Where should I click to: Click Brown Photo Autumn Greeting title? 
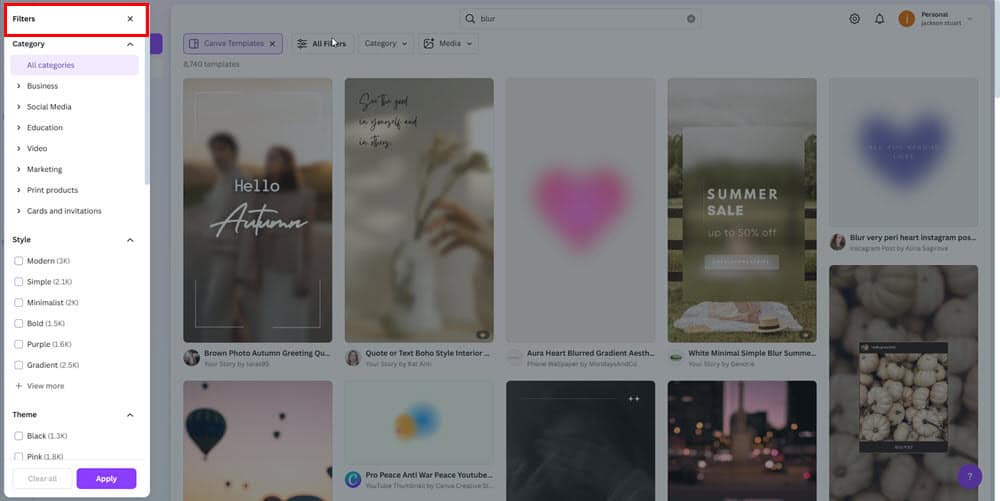(x=267, y=353)
